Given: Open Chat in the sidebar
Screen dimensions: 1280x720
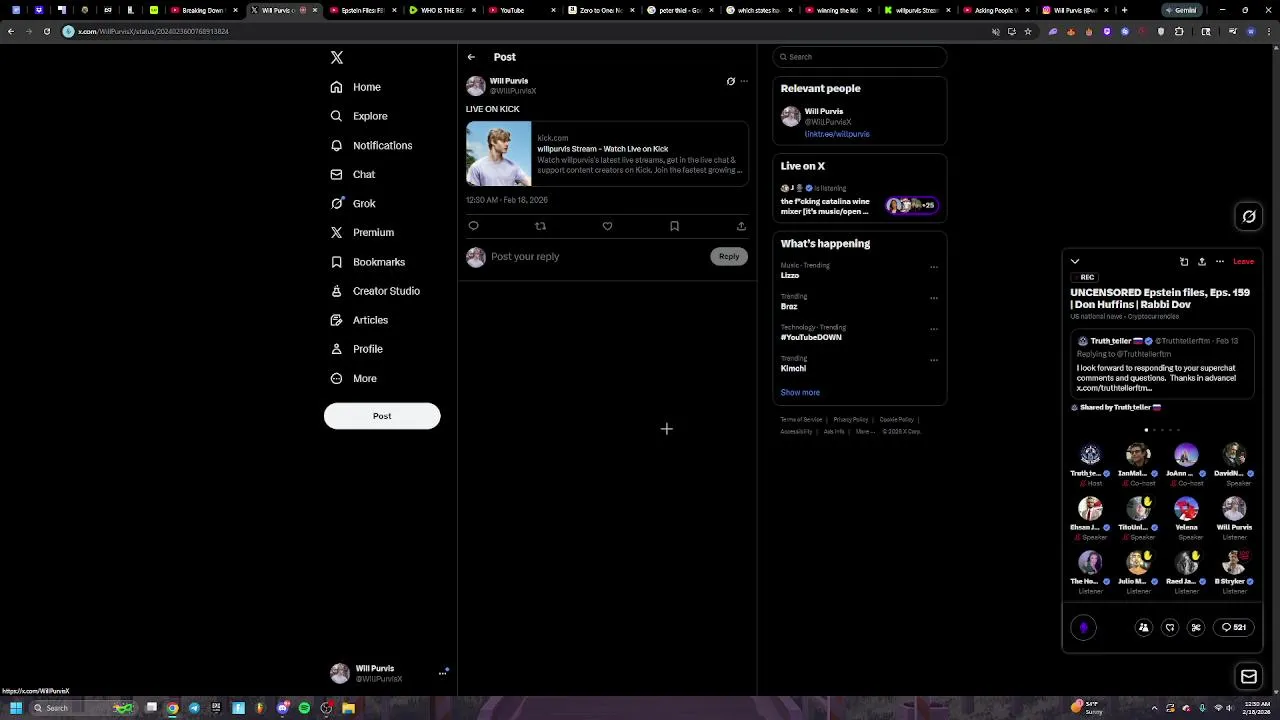Looking at the screenshot, I should tap(353, 174).
